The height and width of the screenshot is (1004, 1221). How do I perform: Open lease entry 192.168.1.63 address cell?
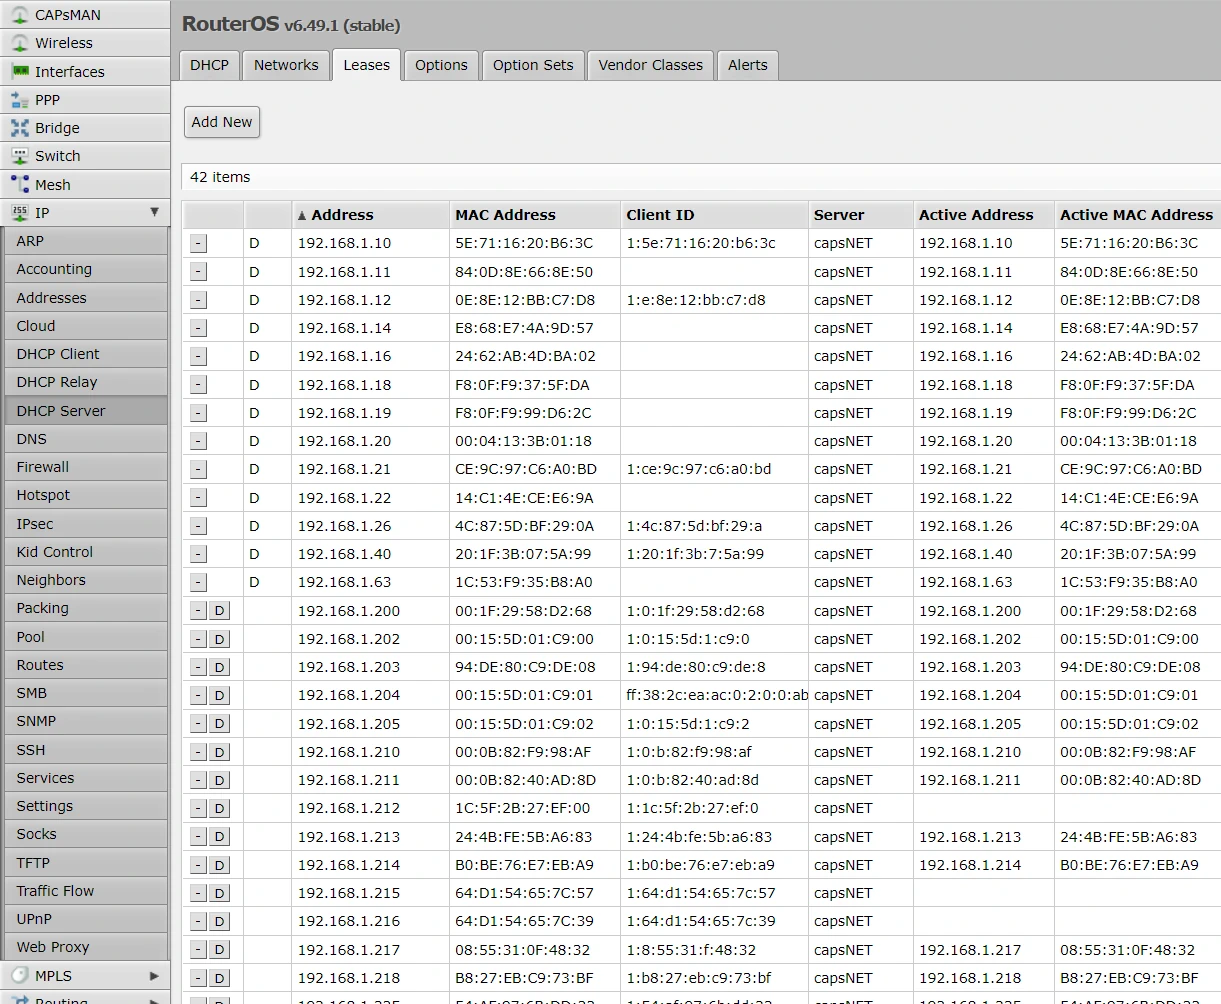click(344, 582)
